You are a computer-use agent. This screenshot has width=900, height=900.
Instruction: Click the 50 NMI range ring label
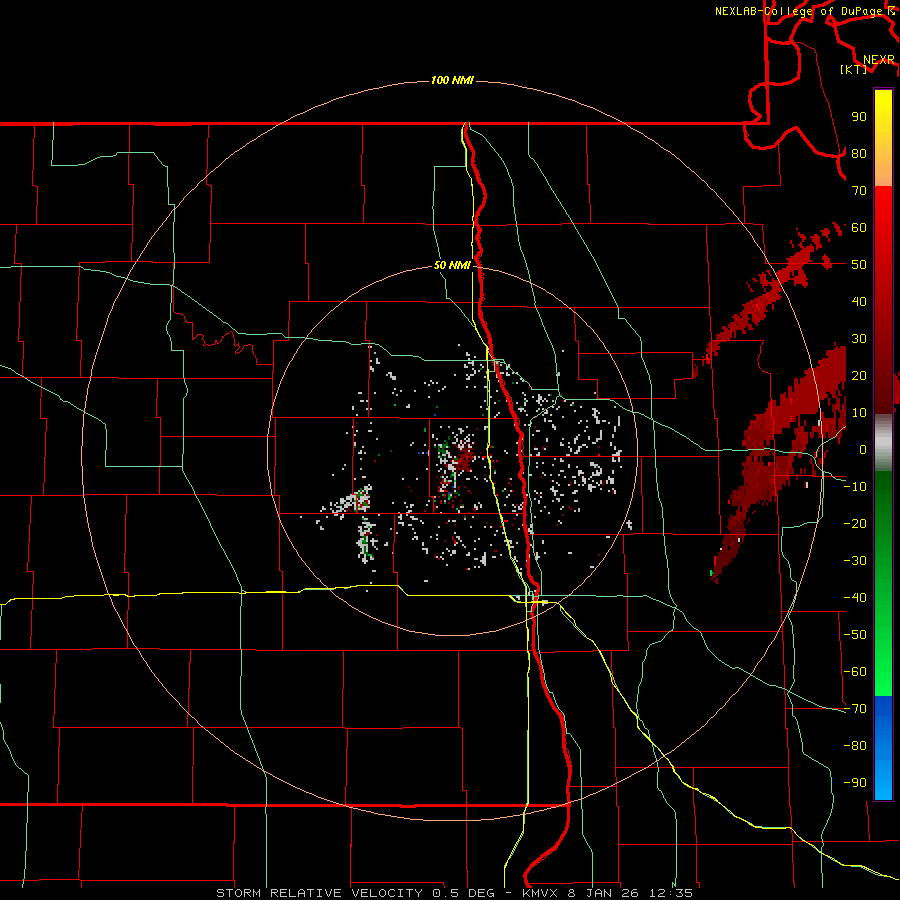click(x=452, y=265)
